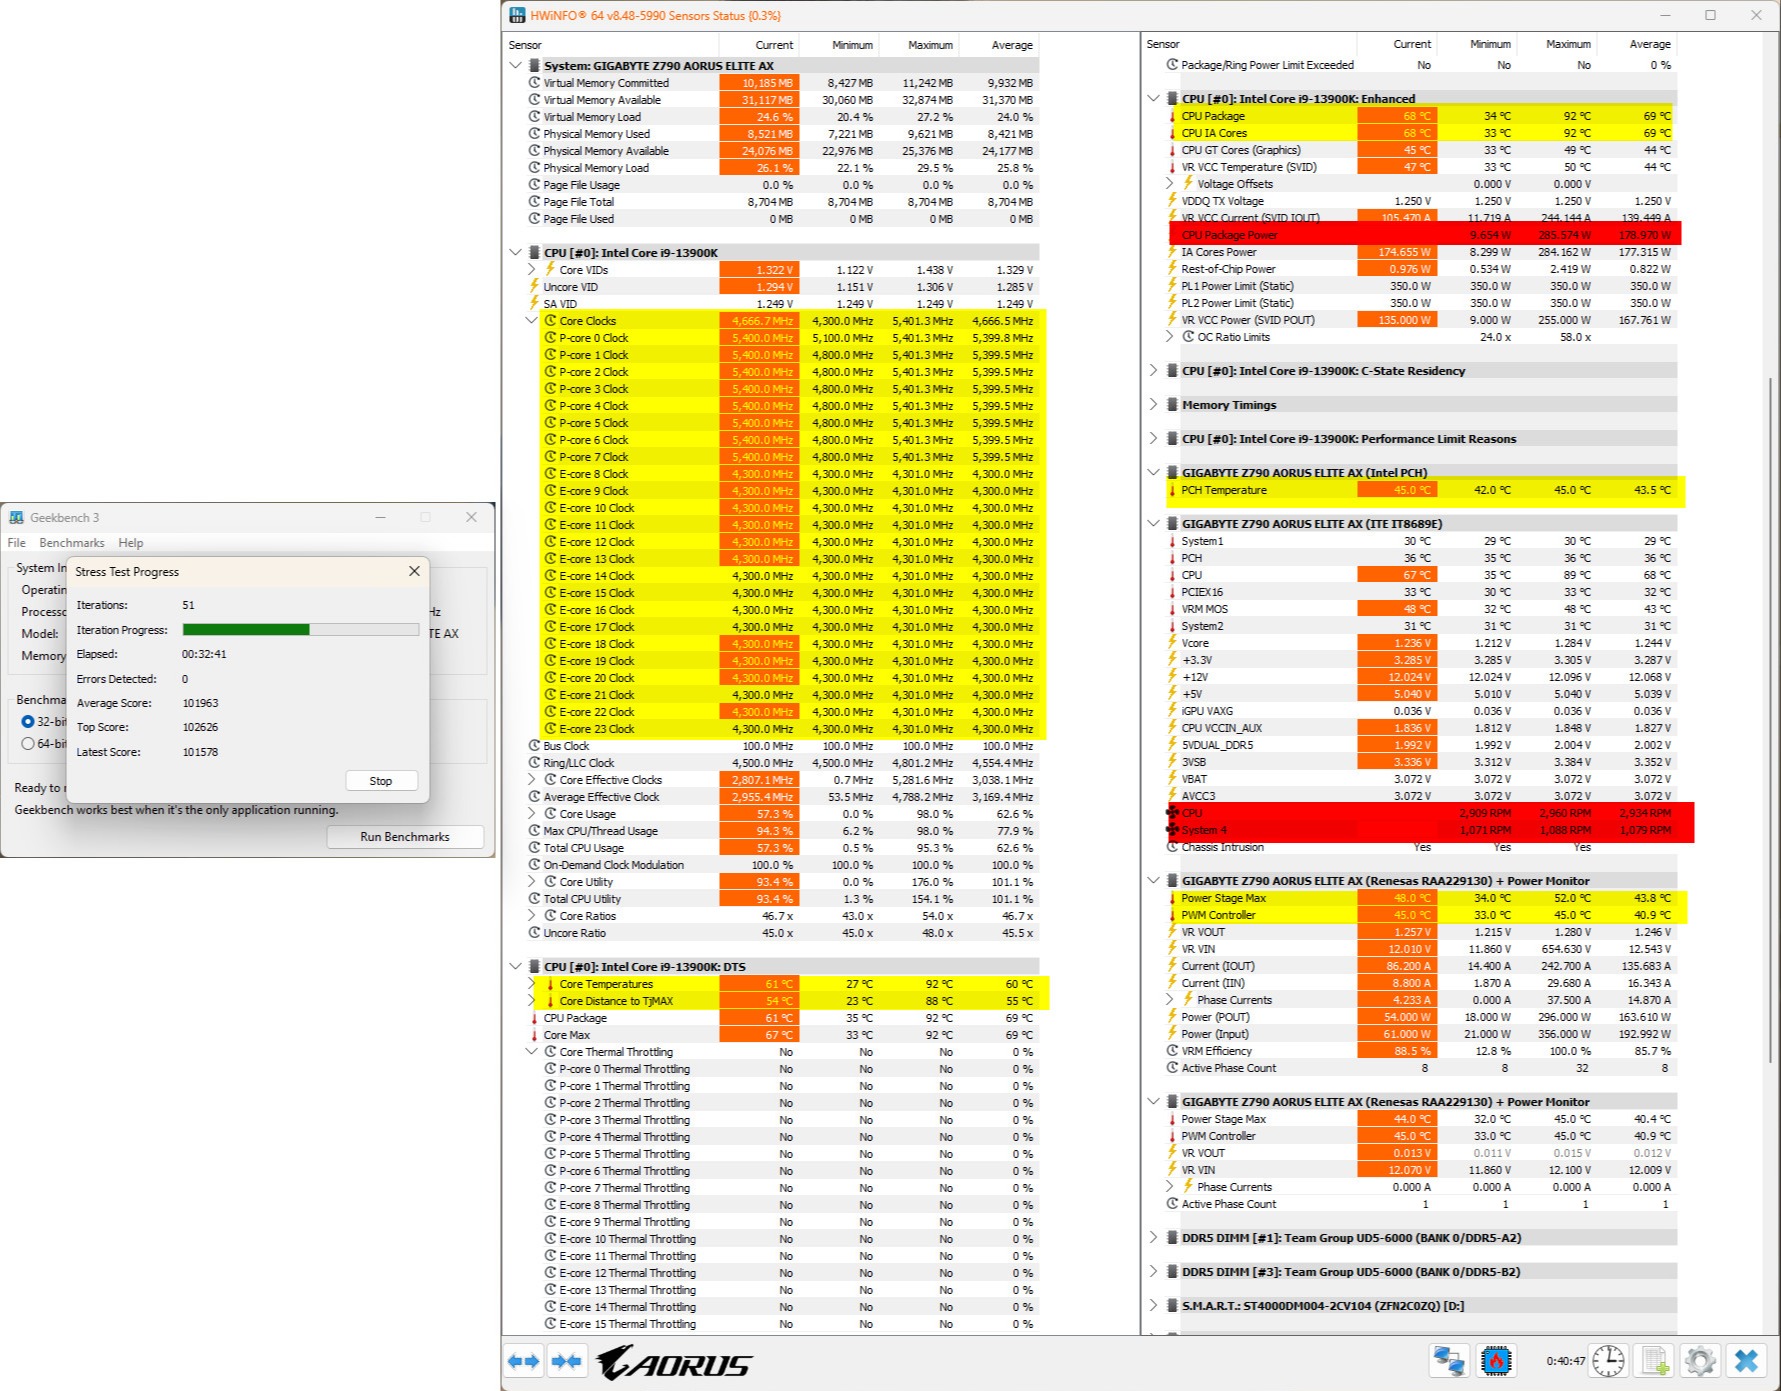The width and height of the screenshot is (1781, 1391).
Task: Expand the S.M.A.R.T. ST4000DM004 drive section
Action: 1153,1306
